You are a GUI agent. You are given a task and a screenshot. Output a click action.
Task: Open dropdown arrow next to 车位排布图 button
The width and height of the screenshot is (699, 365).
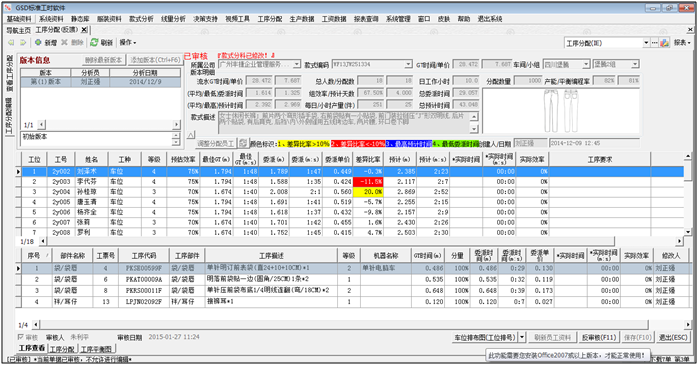pos(522,337)
